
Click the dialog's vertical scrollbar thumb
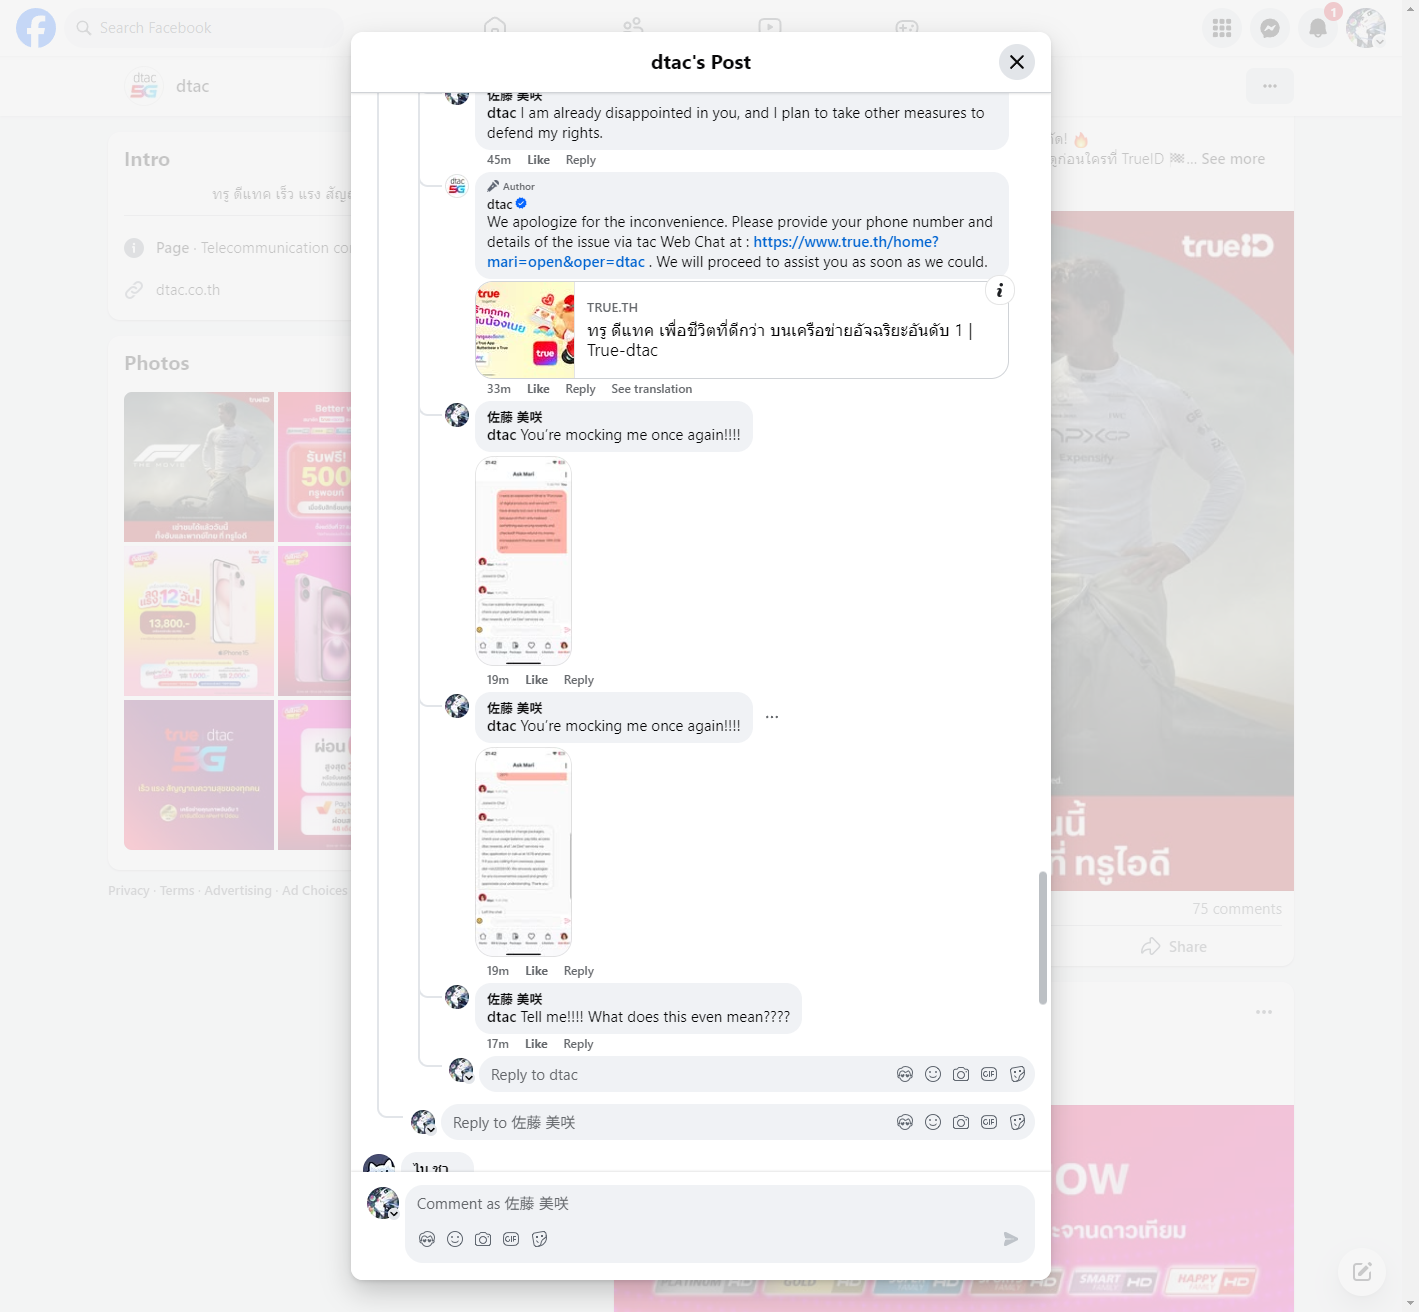tap(1042, 938)
